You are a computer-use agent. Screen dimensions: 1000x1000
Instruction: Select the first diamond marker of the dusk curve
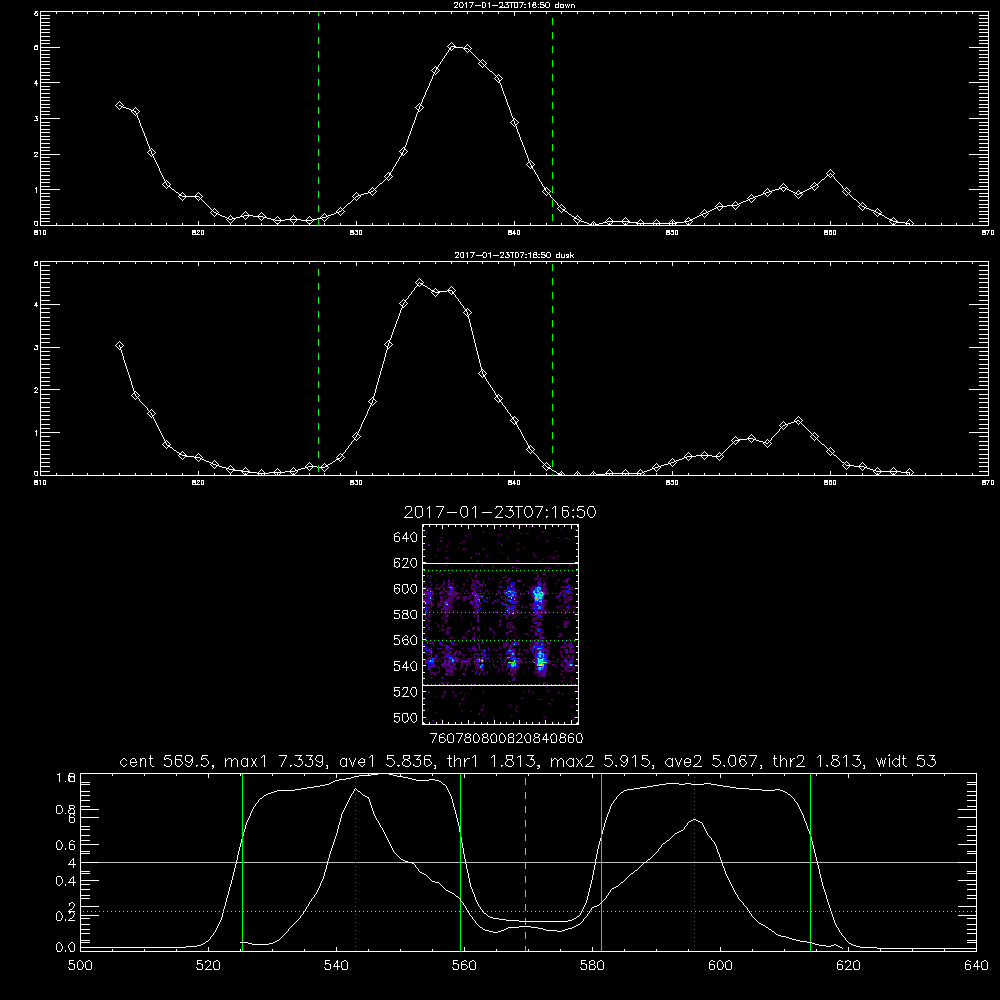tap(119, 346)
